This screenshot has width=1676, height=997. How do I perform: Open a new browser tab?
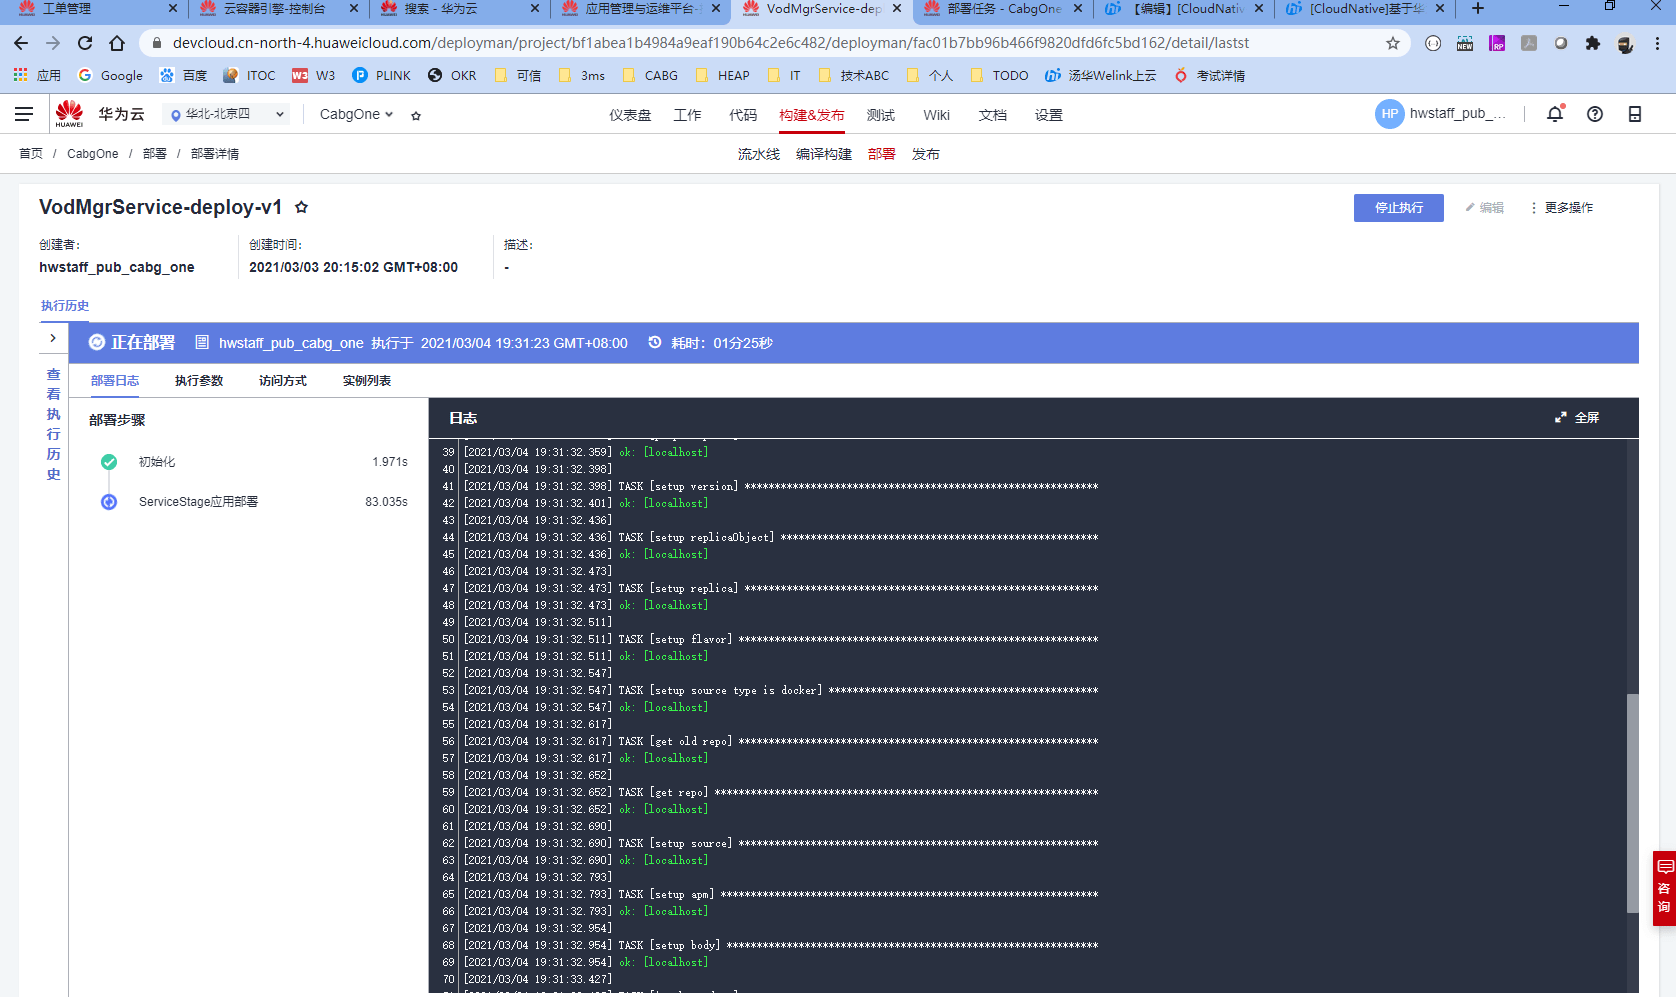[1478, 9]
